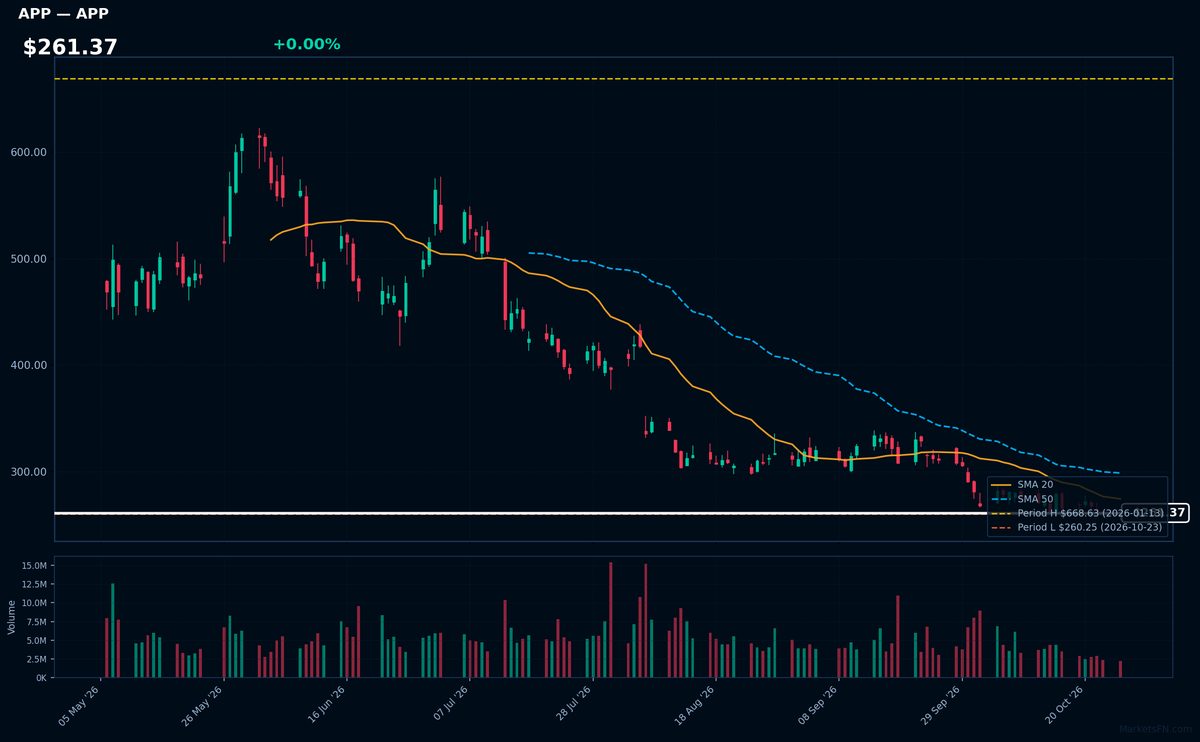The image size is (1200, 742).
Task: Select the $261.37 current price heading
Action: (x=70, y=47)
